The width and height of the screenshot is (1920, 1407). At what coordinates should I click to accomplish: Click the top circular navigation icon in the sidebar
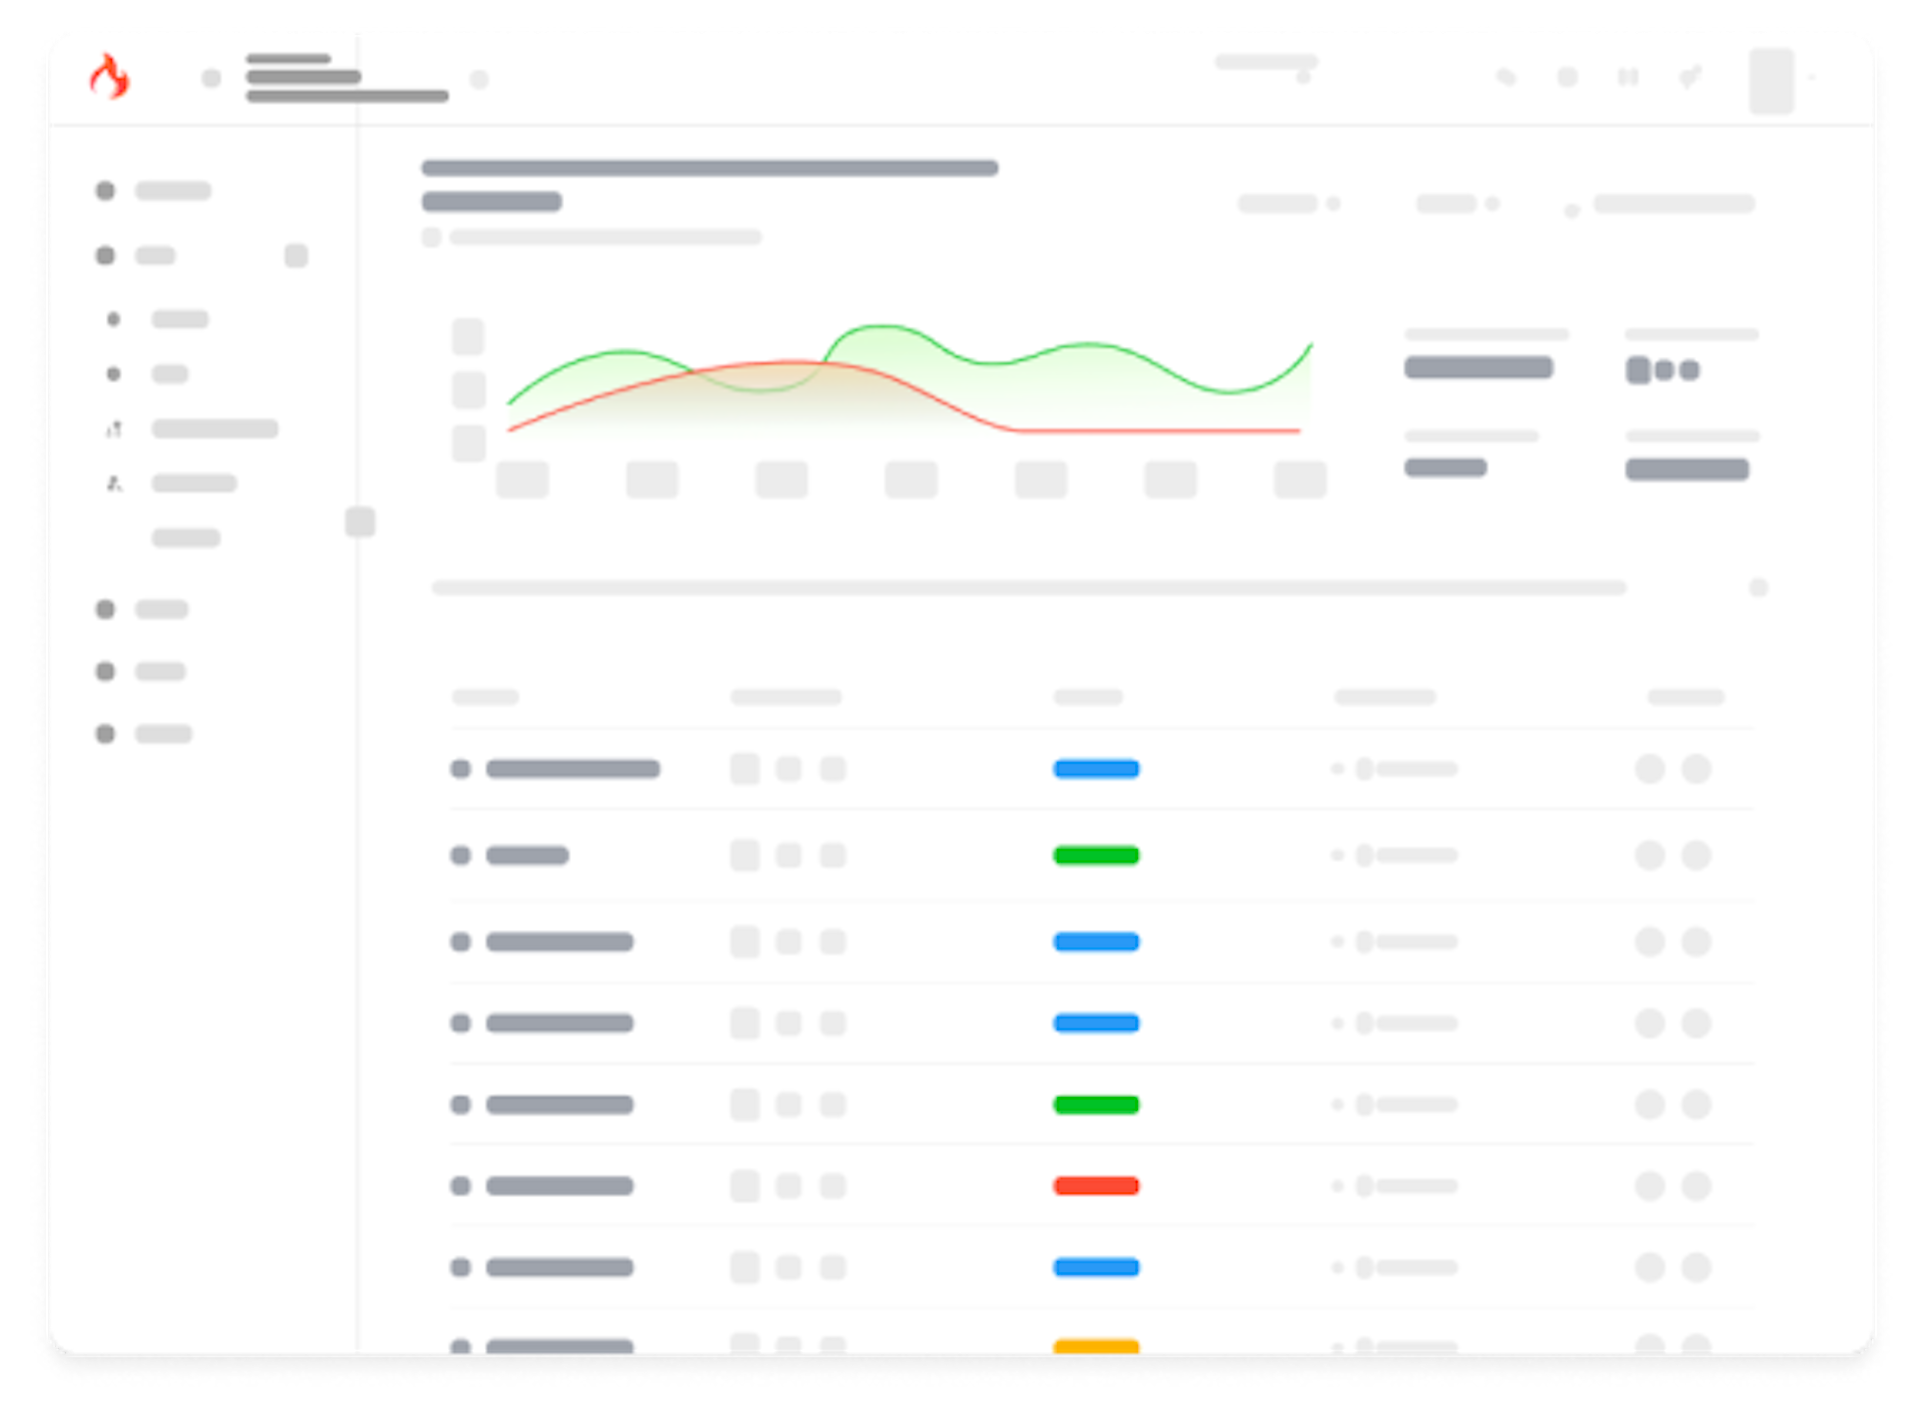pyautogui.click(x=105, y=190)
